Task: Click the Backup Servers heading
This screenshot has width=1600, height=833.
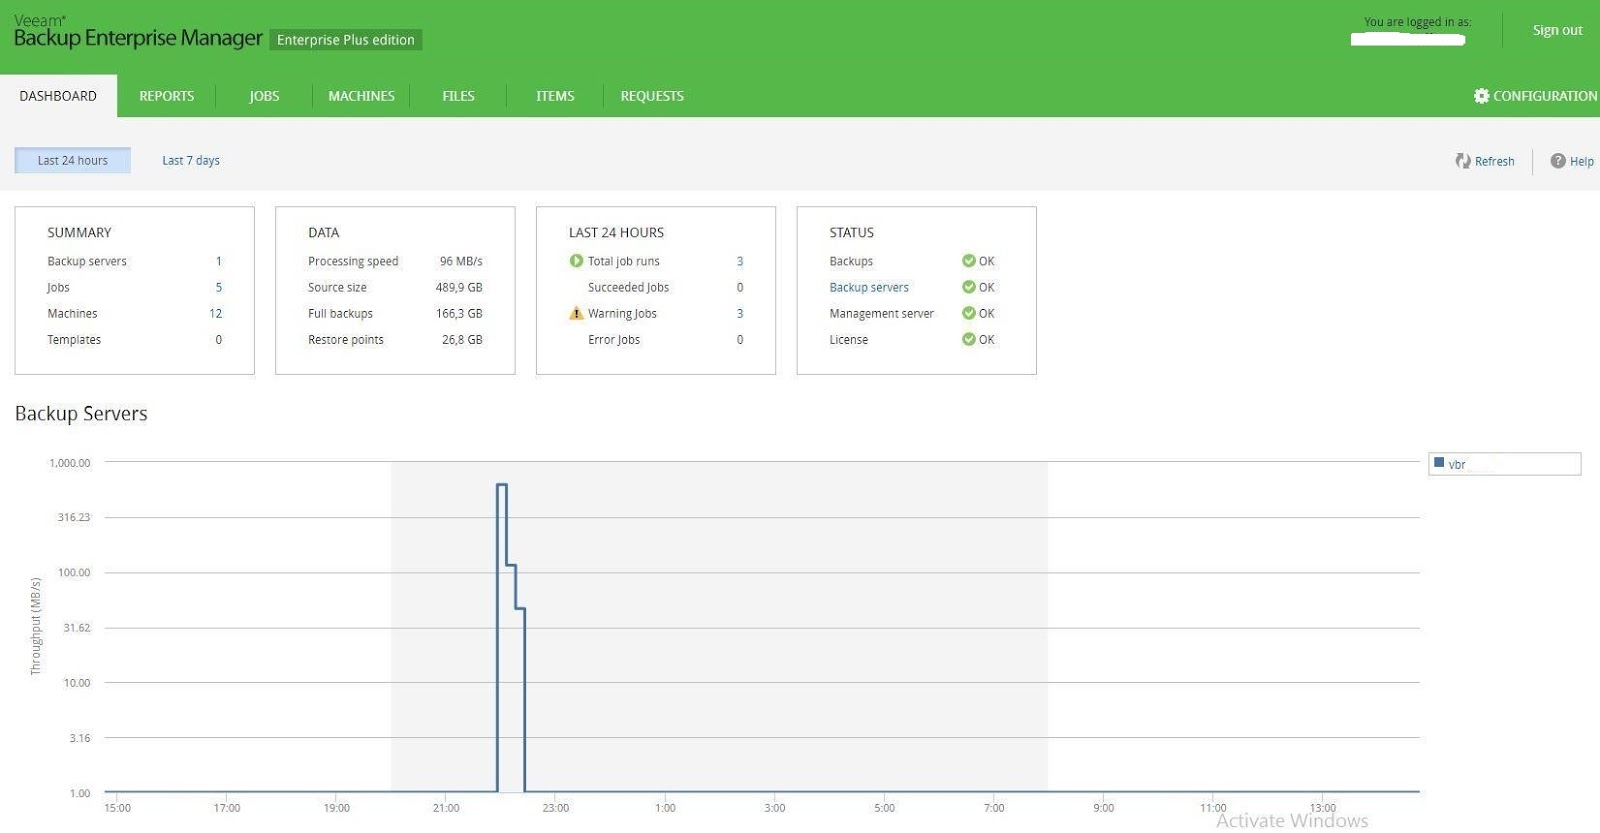Action: [x=81, y=413]
